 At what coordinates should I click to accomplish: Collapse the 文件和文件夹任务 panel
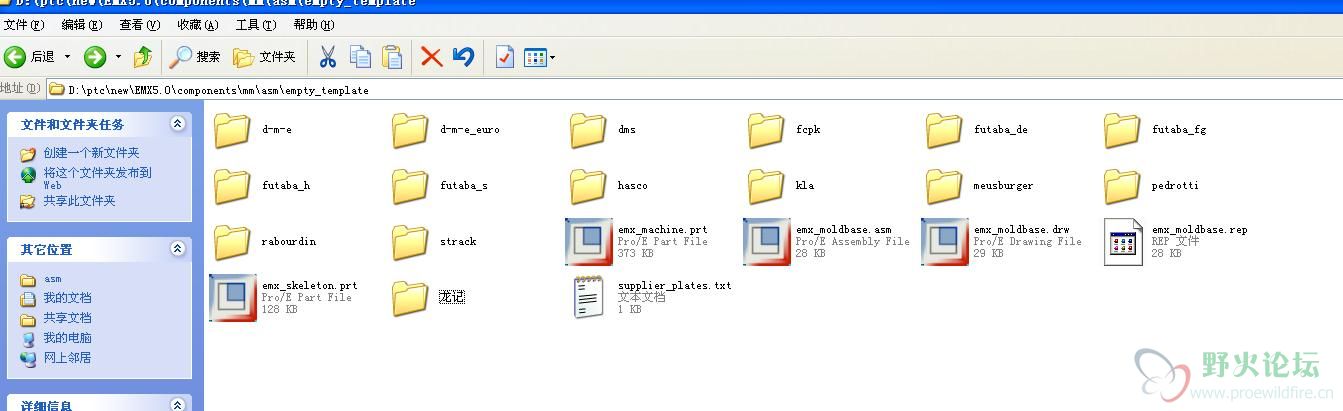tap(178, 124)
